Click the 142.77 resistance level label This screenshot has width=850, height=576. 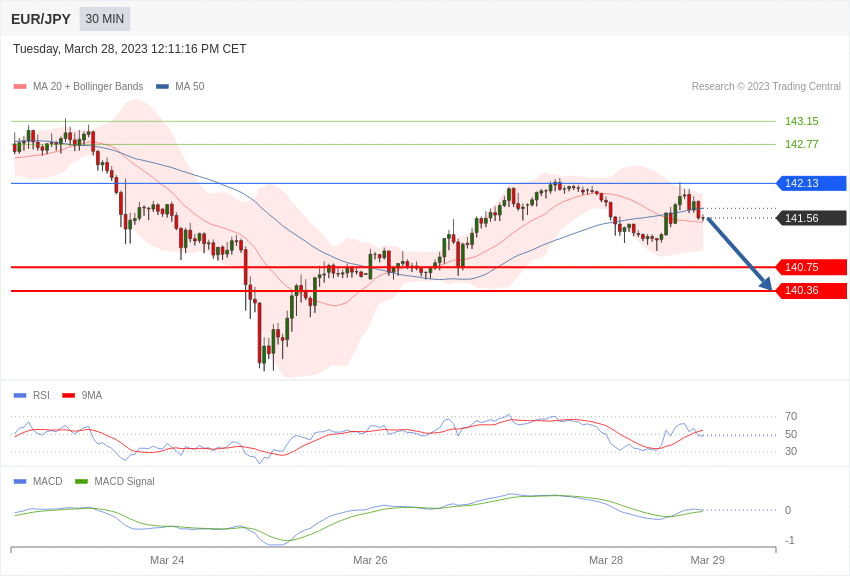[802, 144]
